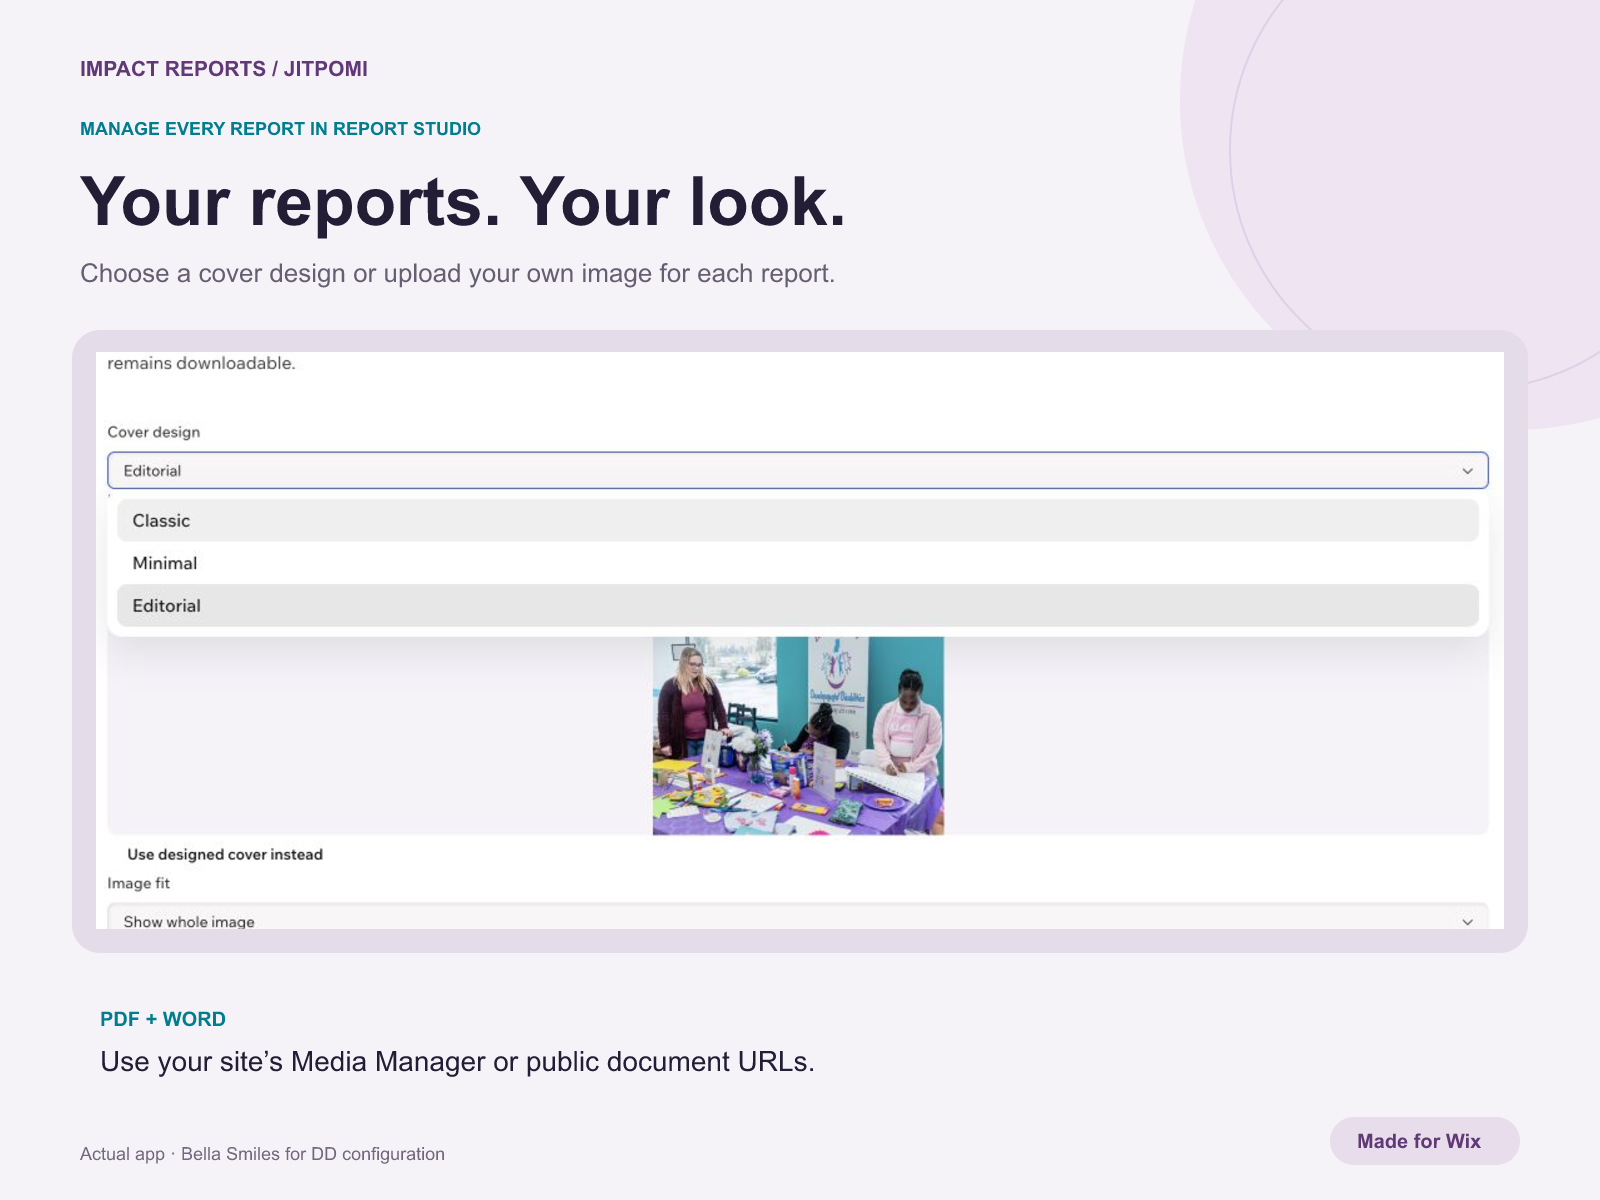Screen dimensions: 1600x1200
Task: Click the Cover design dropdown chevron arrow
Action: coord(1467,471)
